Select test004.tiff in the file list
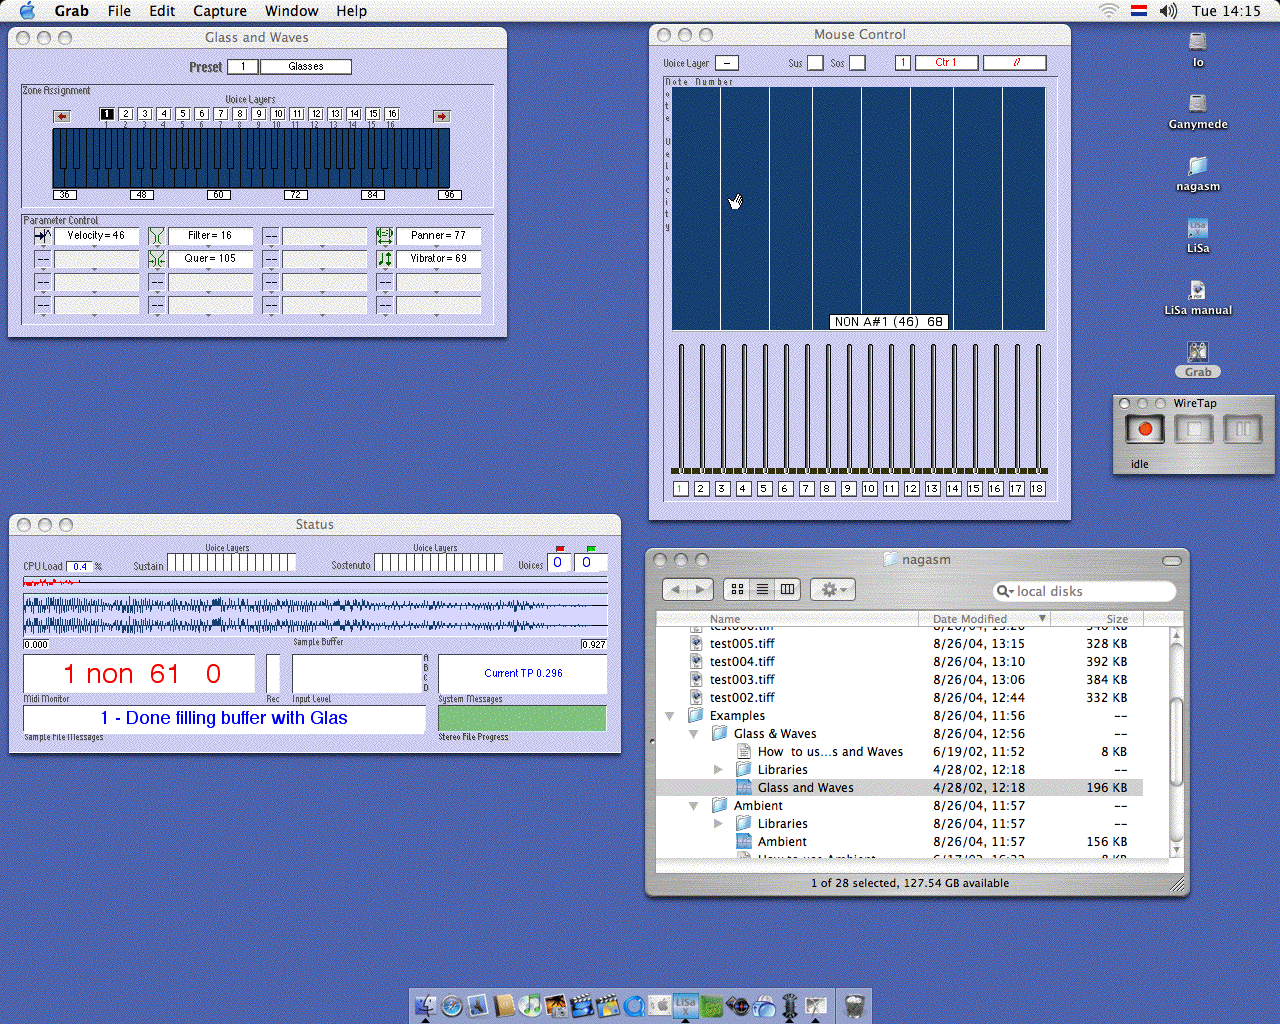This screenshot has height=1024, width=1280. pos(742,662)
